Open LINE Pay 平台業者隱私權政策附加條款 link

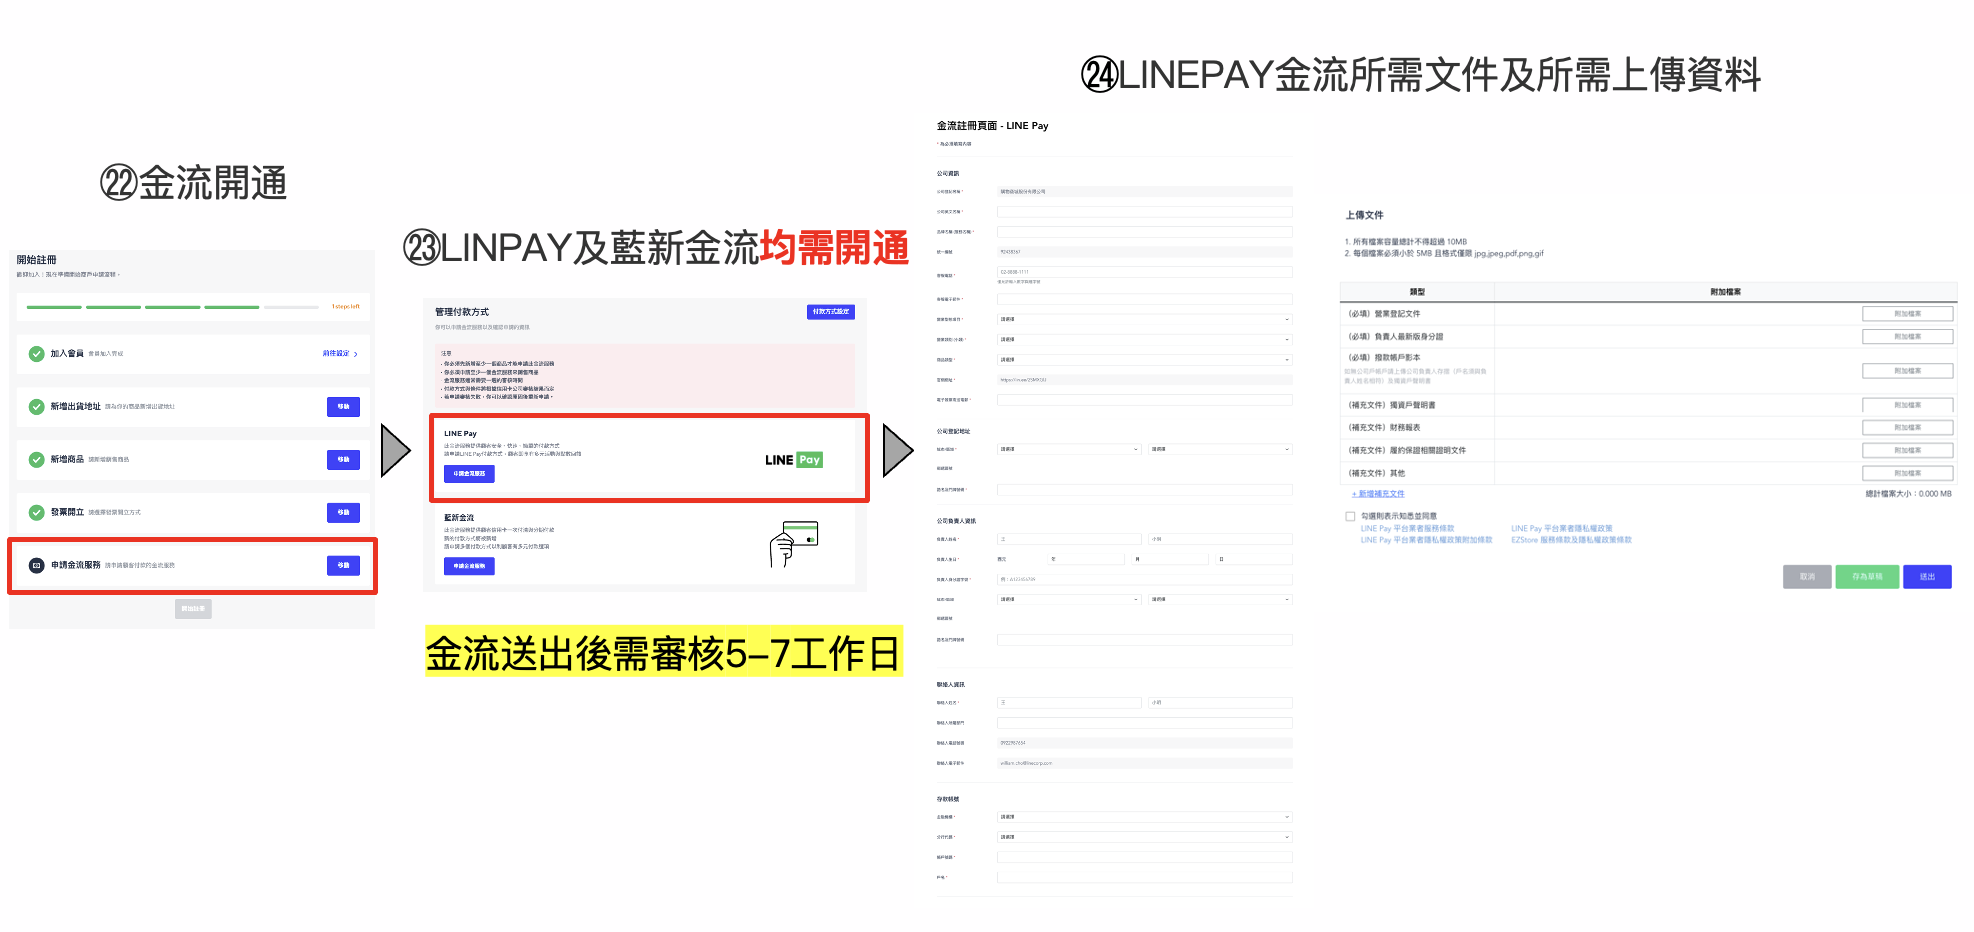[x=1426, y=540]
